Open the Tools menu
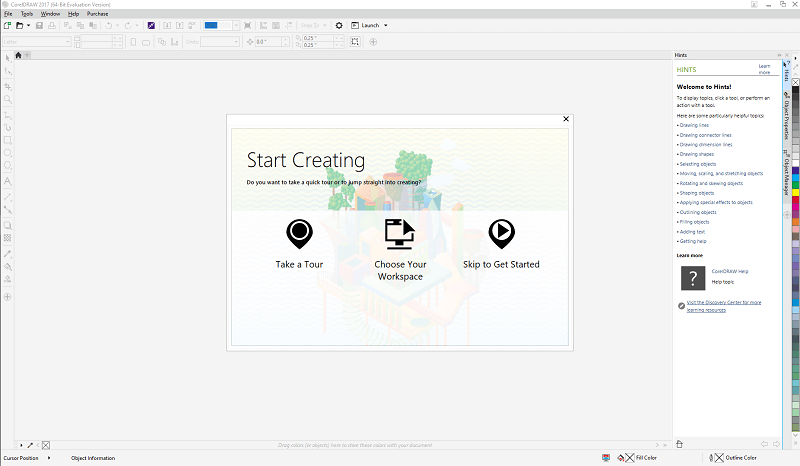 (27, 14)
